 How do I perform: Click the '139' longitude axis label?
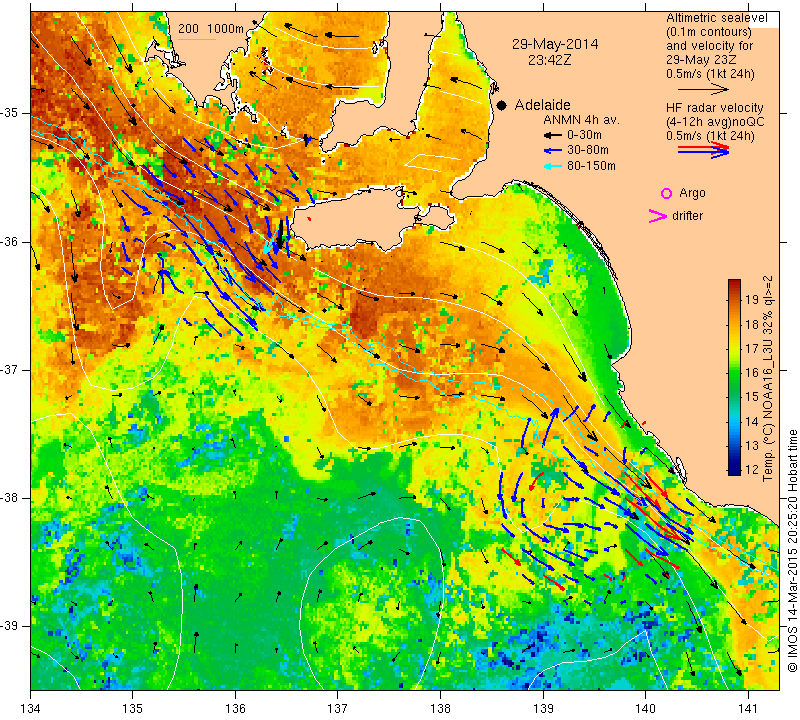543,709
